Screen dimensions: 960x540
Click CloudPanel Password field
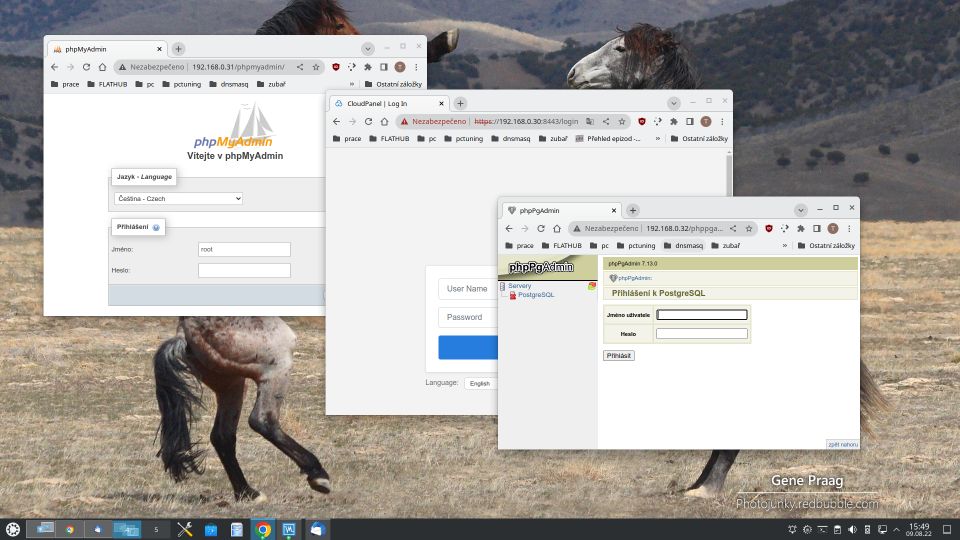pyautogui.click(x=469, y=317)
